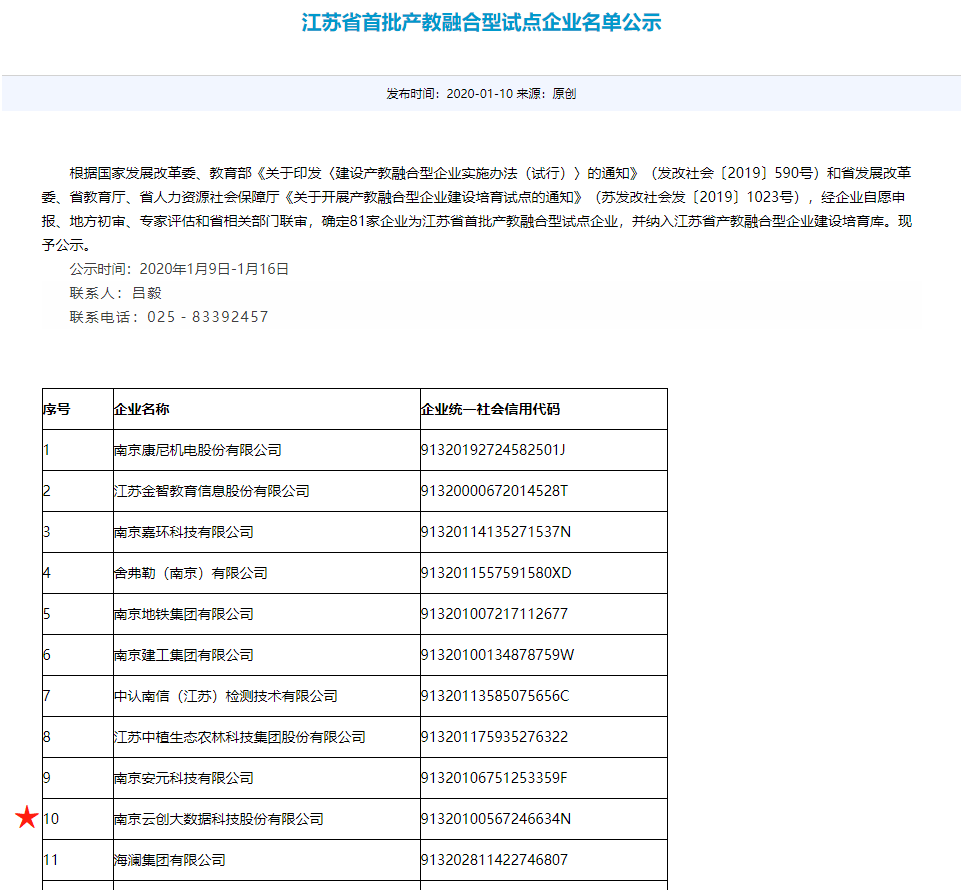Select company name 南京地铁集团有限公司

[184, 614]
